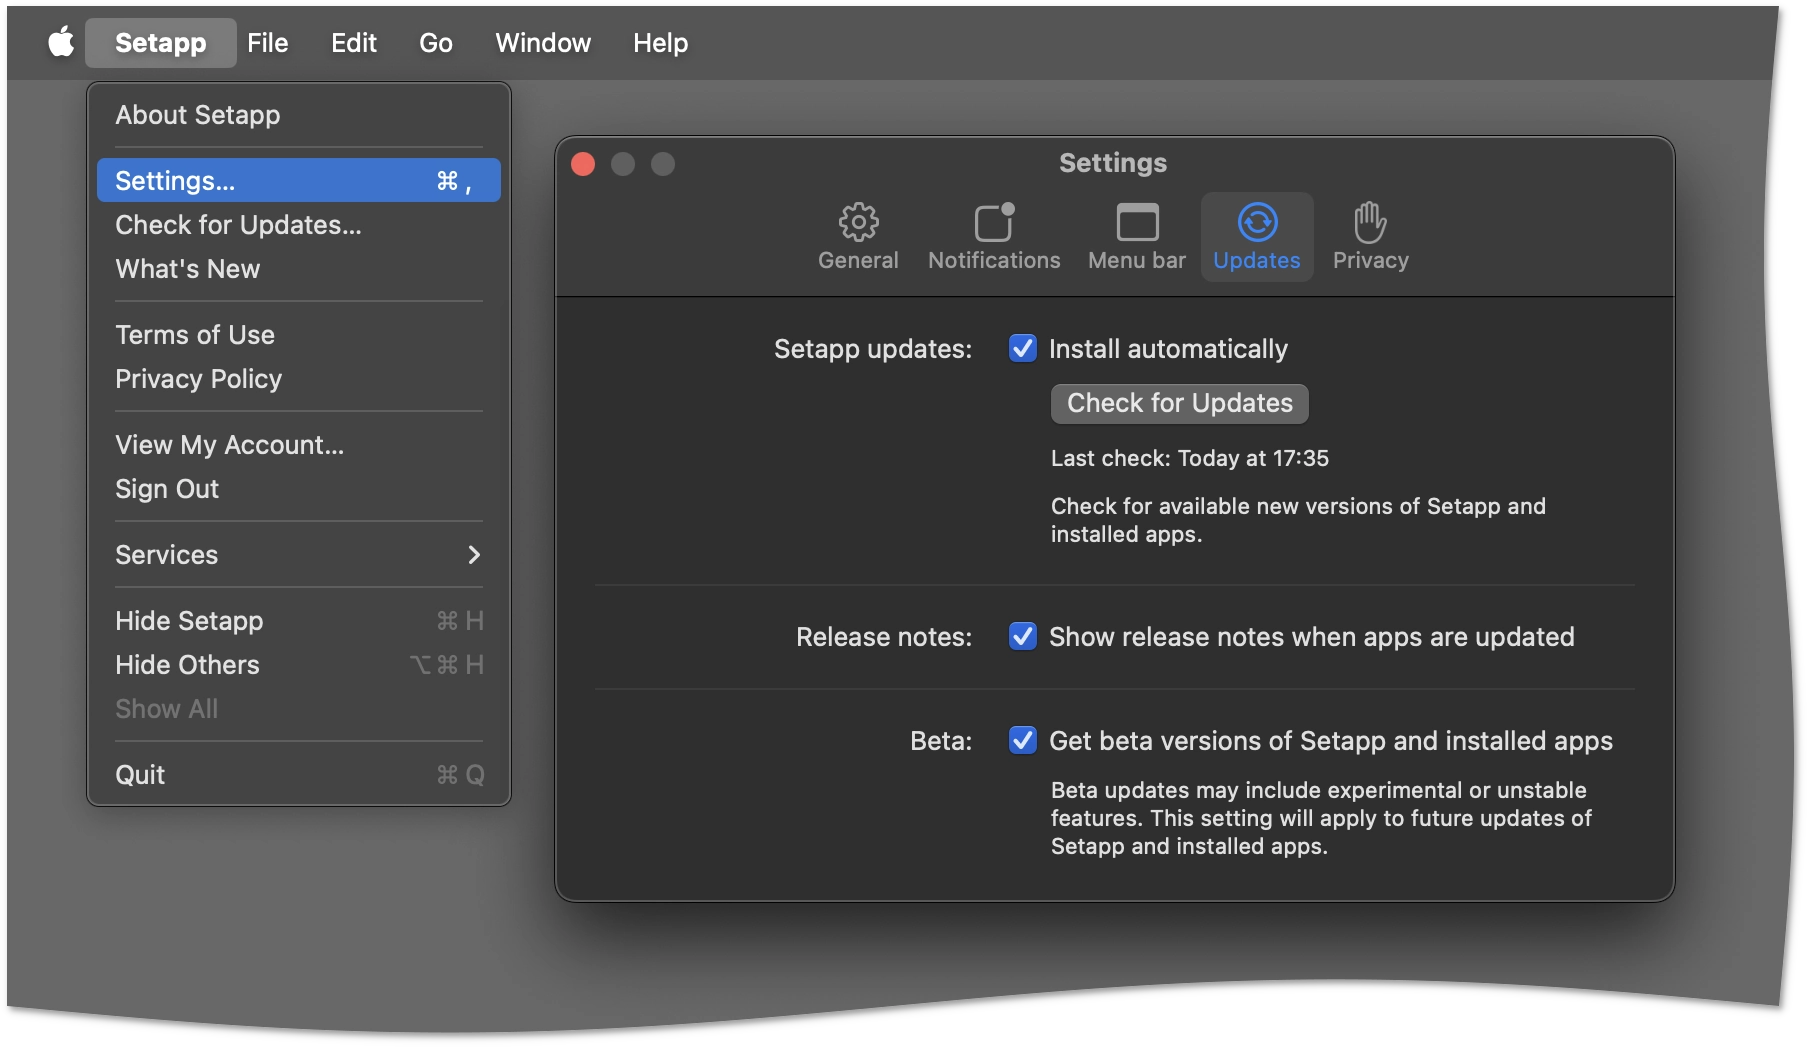Screen dimensions: 1807x1047
Task: Open the Window menu
Action: 543,43
